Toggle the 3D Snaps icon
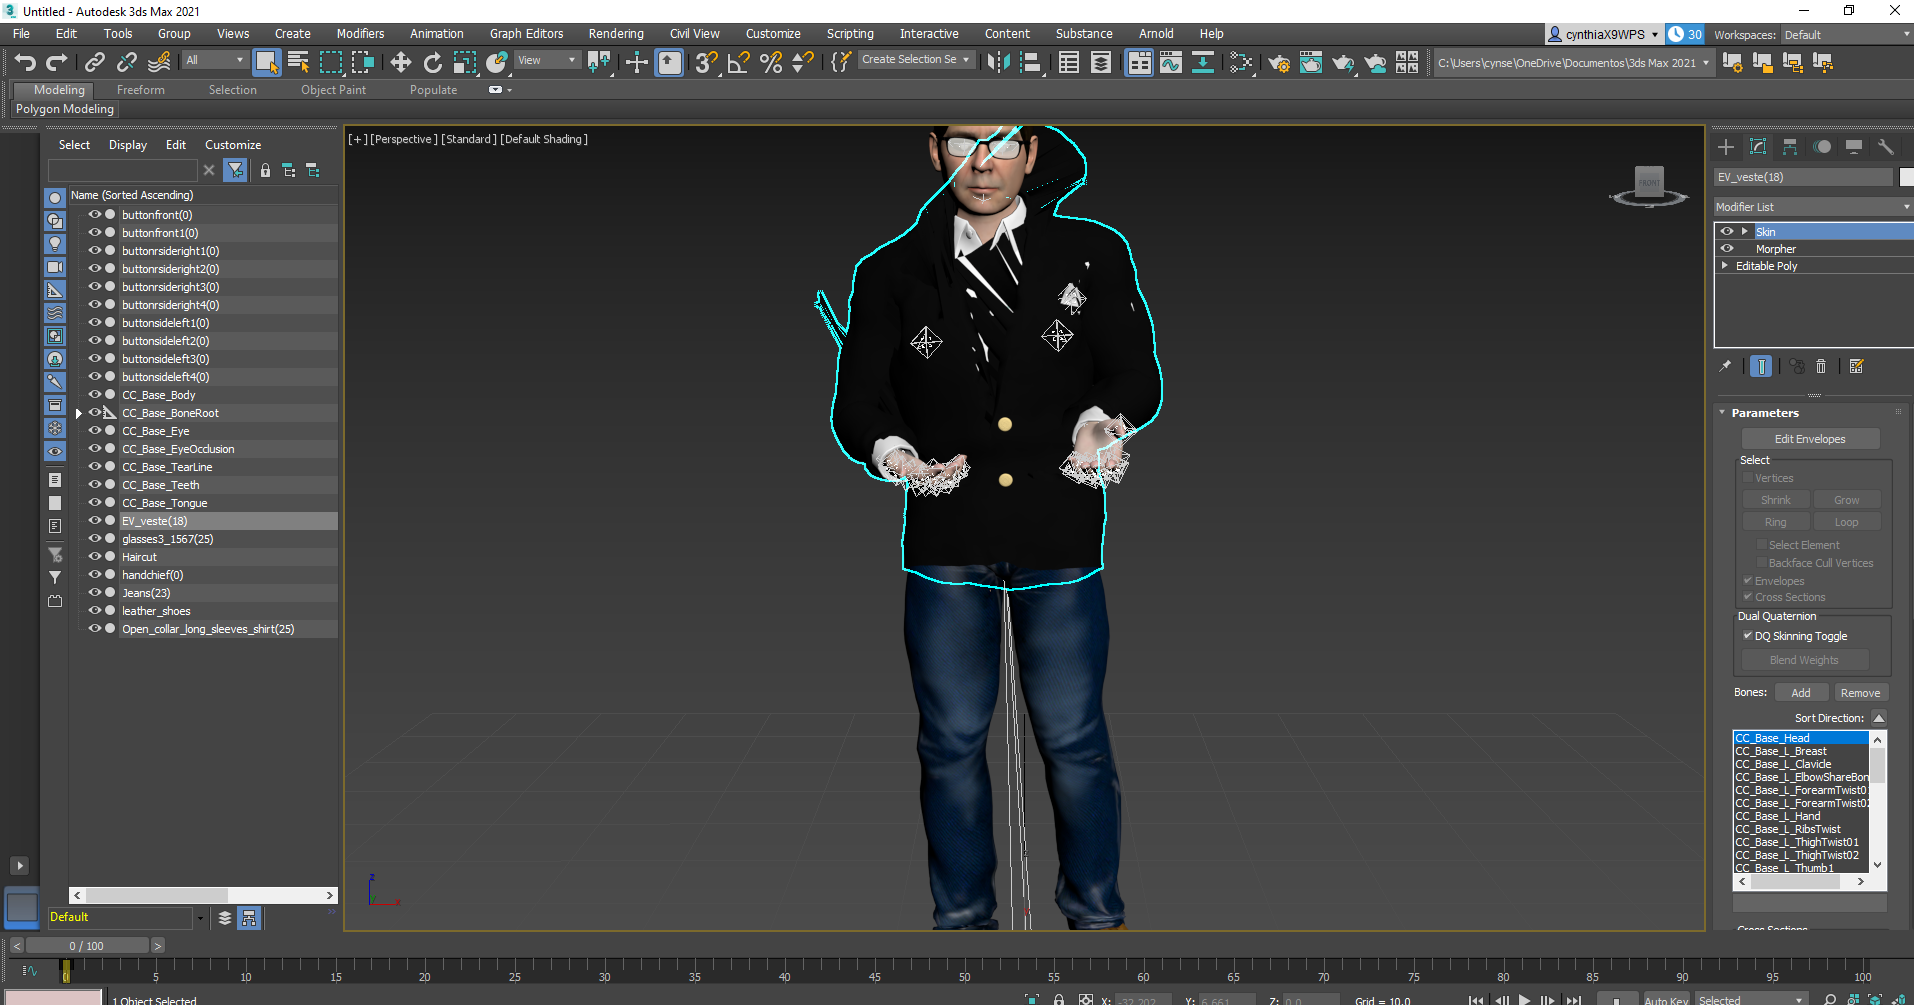The height and width of the screenshot is (1005, 1914). coord(707,63)
